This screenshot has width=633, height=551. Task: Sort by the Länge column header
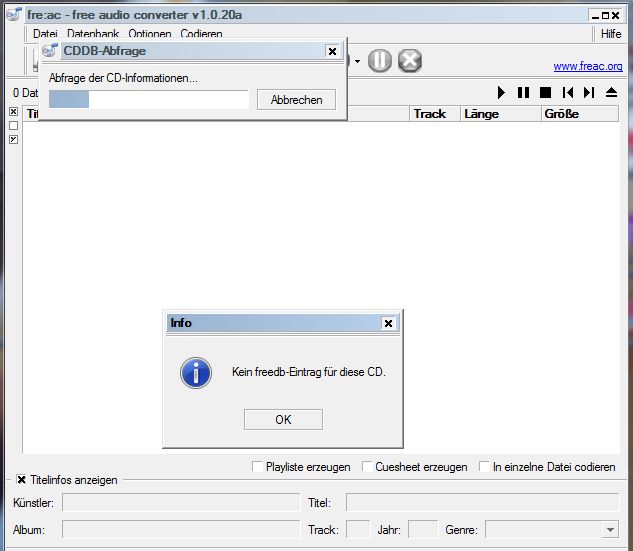pyautogui.click(x=500, y=114)
